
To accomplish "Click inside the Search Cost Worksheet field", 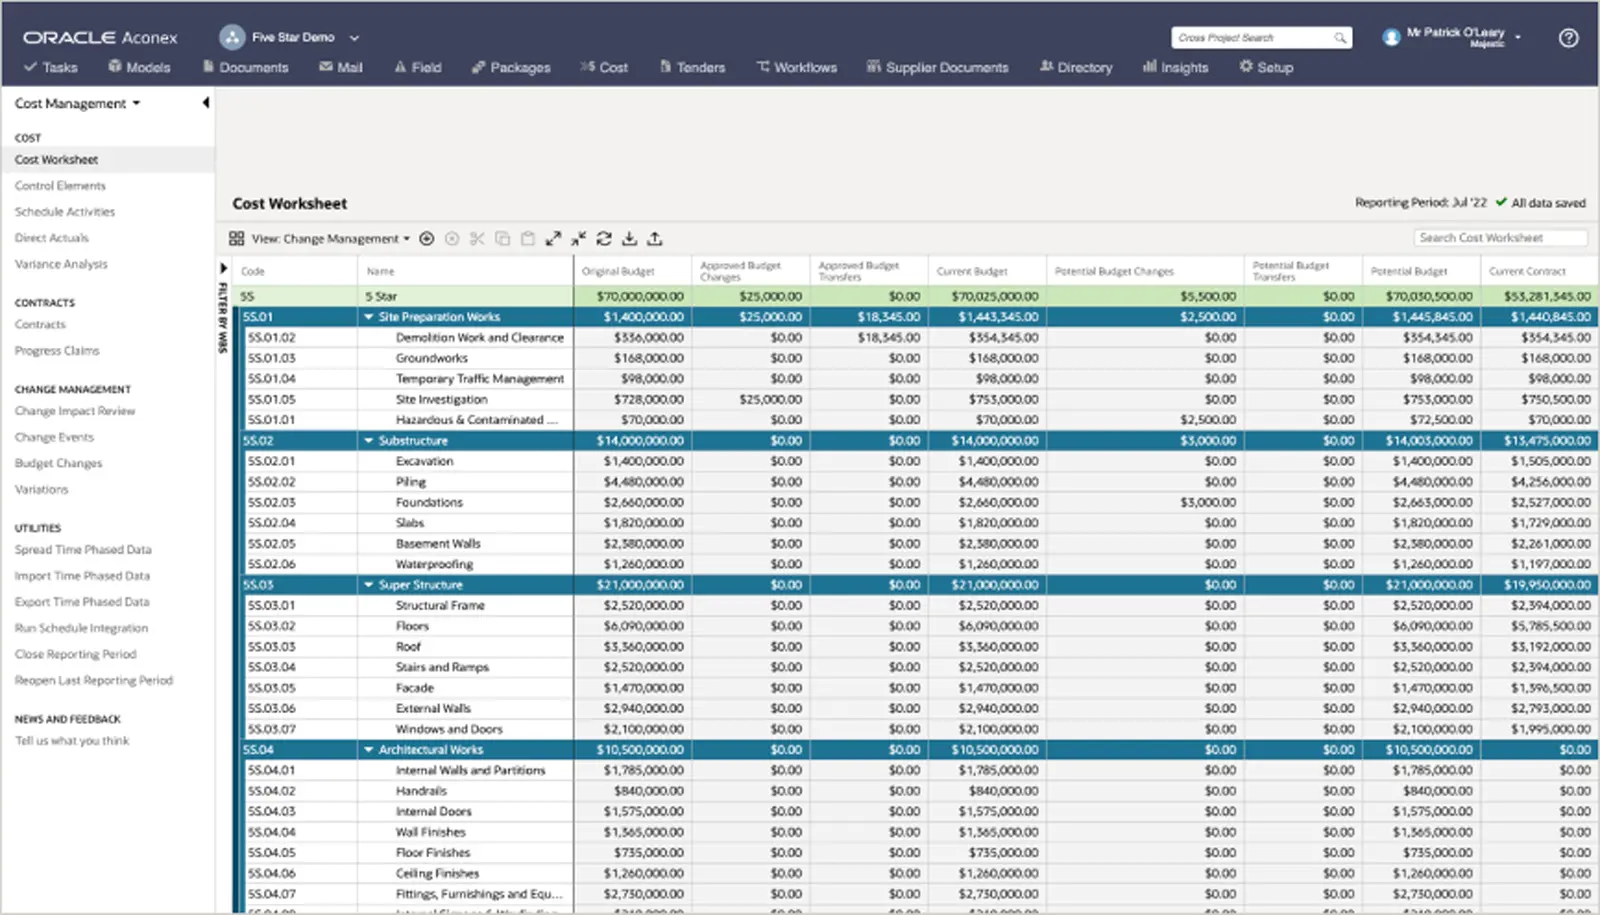I will [x=1499, y=237].
